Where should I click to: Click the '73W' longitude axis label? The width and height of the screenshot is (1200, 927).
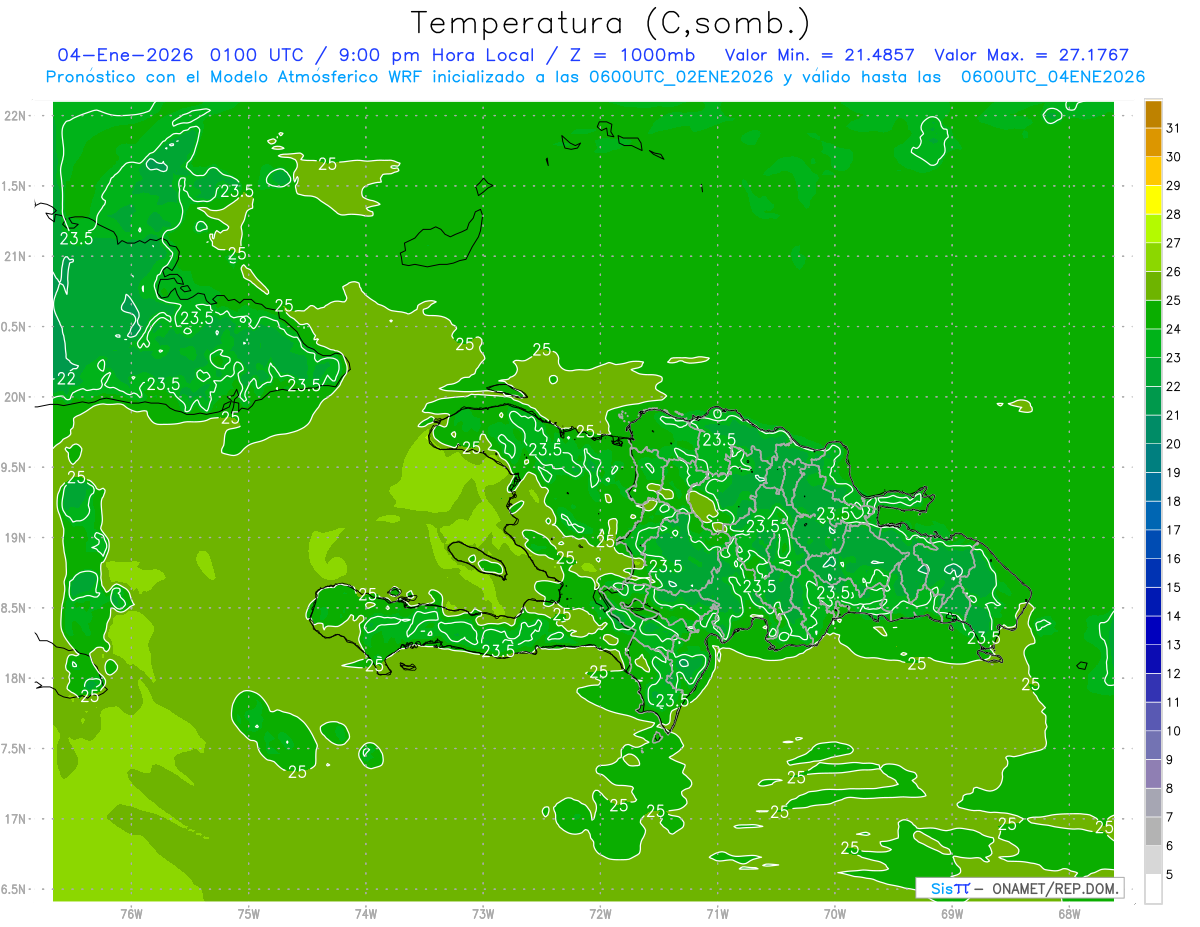coord(483,913)
